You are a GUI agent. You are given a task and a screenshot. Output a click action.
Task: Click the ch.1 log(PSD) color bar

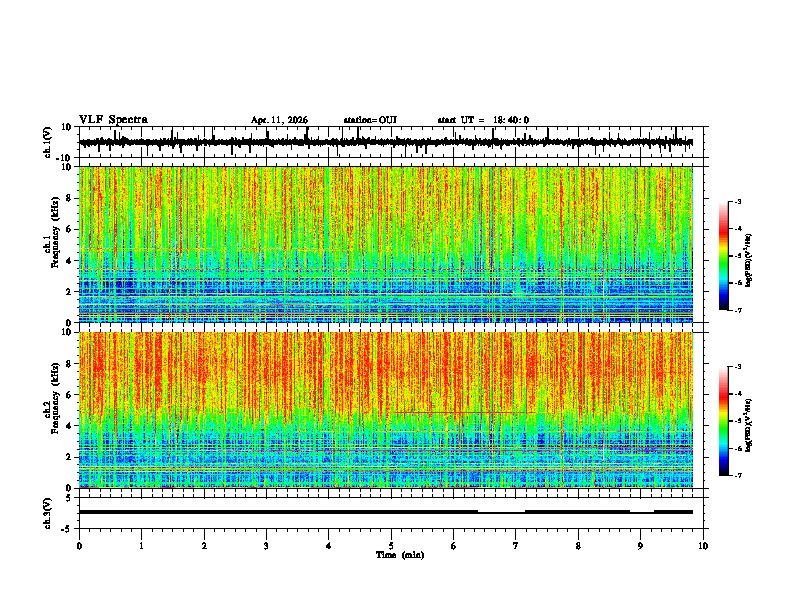click(724, 256)
